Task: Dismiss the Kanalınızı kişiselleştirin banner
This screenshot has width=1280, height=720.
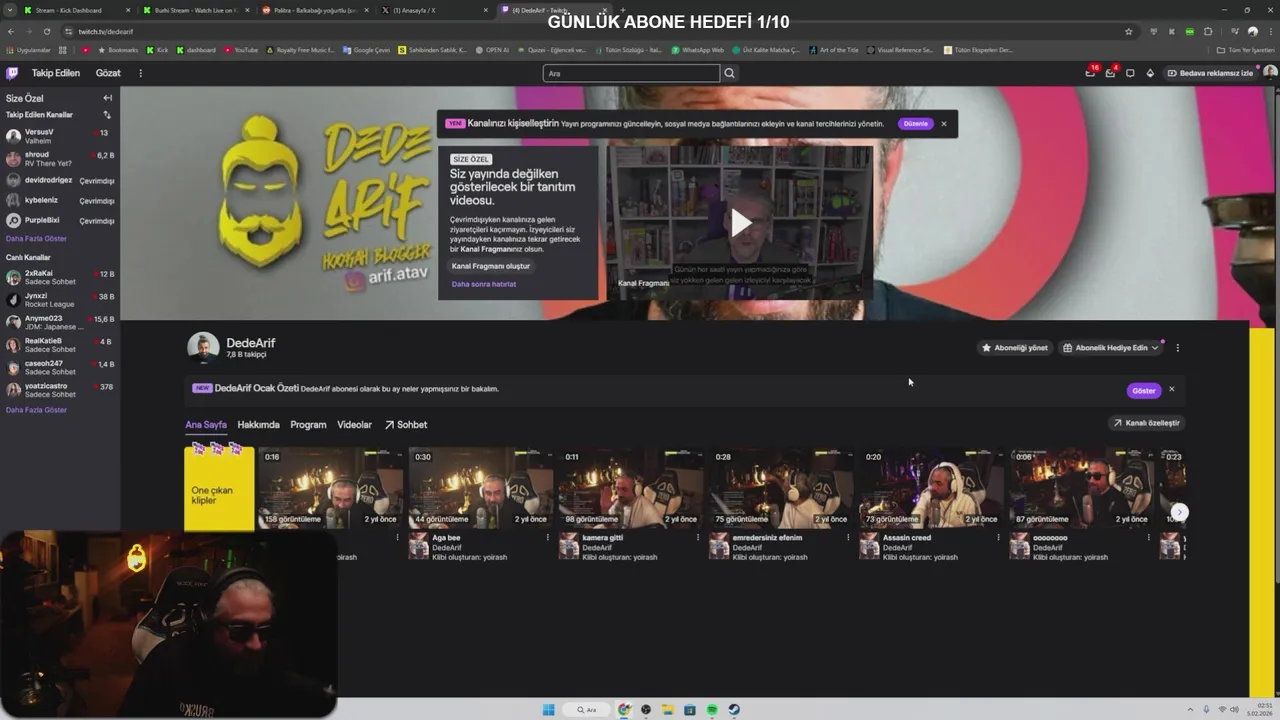Action: (943, 124)
